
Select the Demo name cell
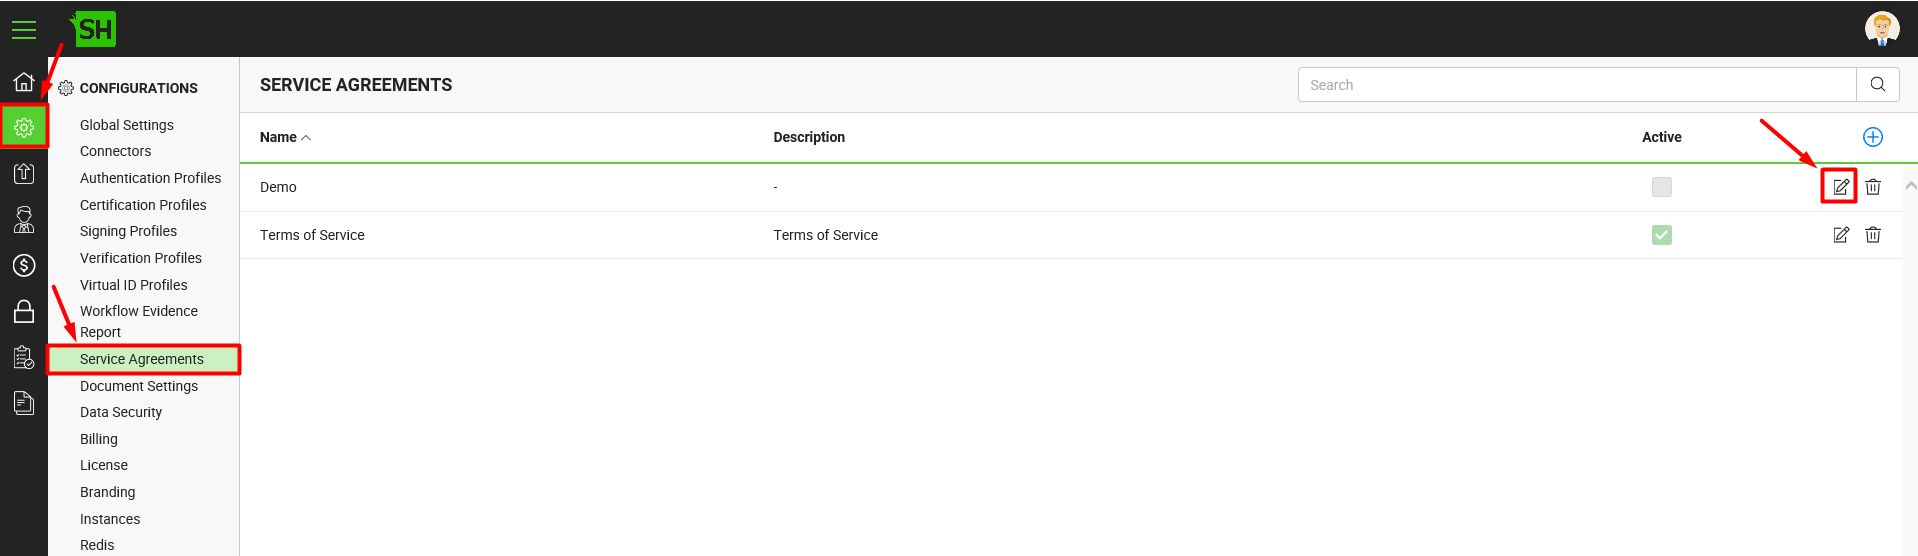(x=278, y=187)
